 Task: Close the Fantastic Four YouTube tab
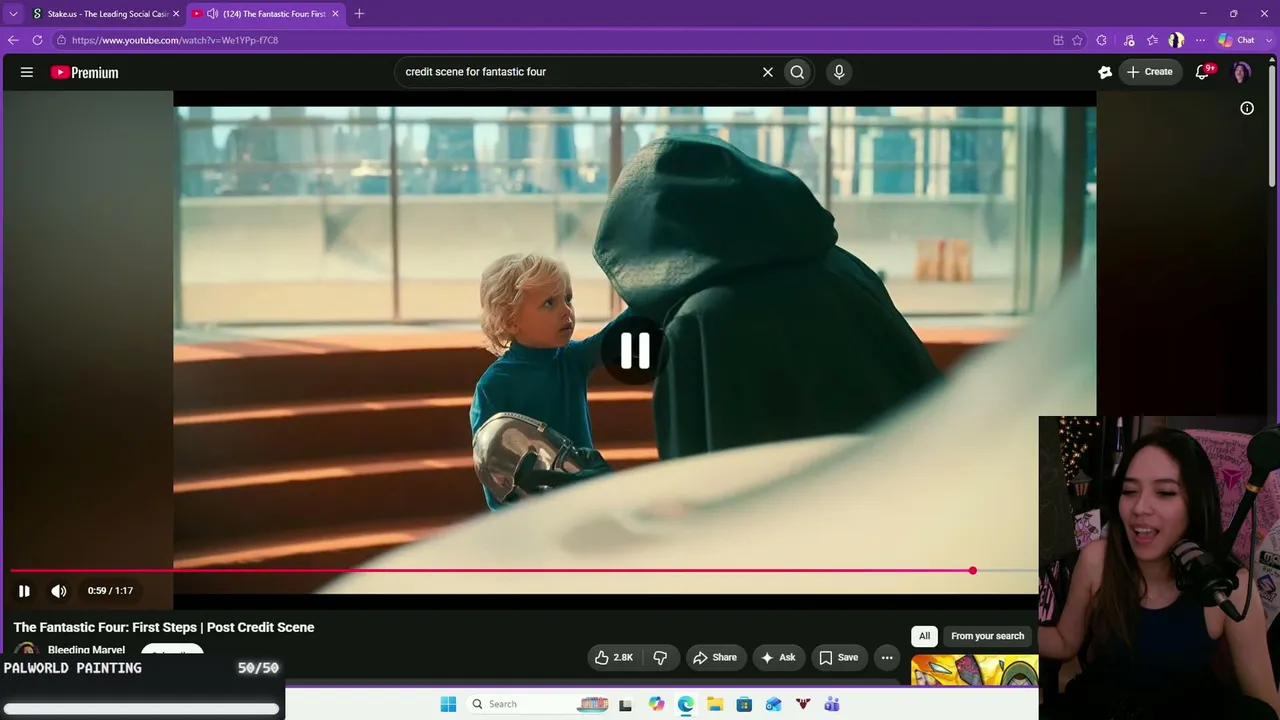tap(335, 14)
